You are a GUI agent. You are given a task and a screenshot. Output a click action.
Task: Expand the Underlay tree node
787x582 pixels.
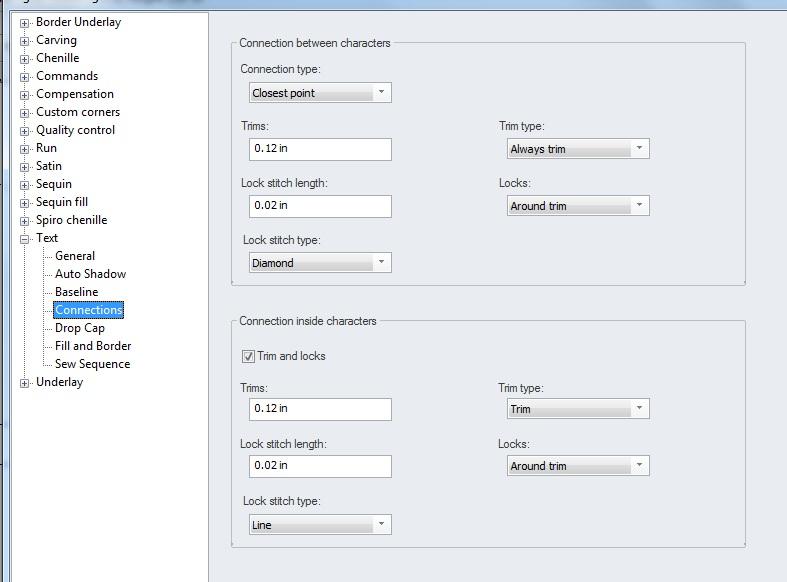coord(25,382)
